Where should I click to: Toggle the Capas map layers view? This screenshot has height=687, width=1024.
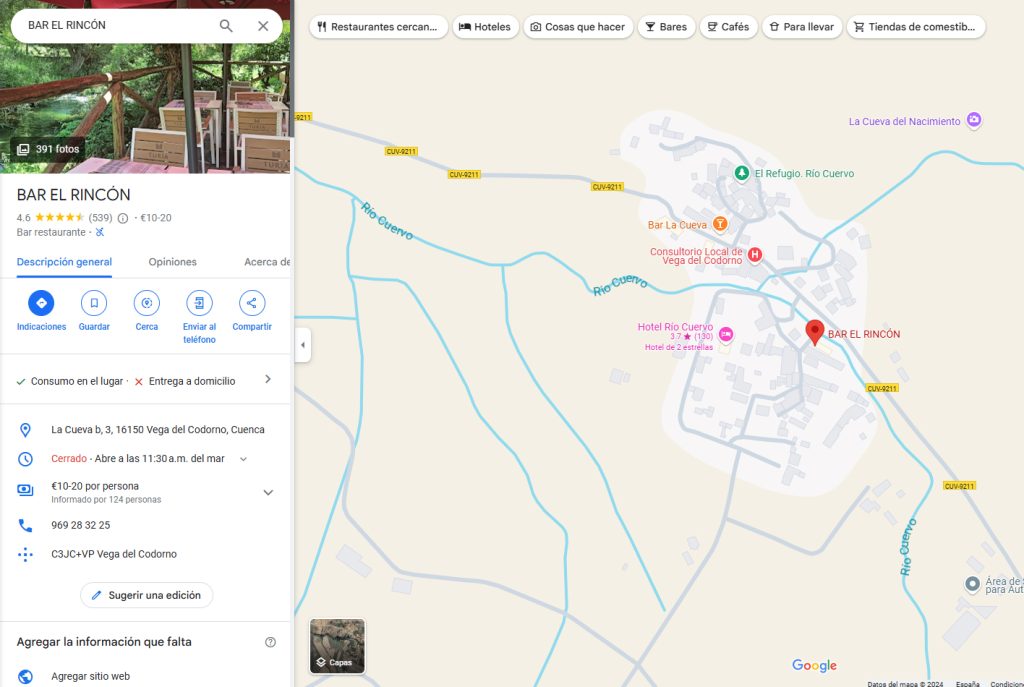(x=337, y=646)
